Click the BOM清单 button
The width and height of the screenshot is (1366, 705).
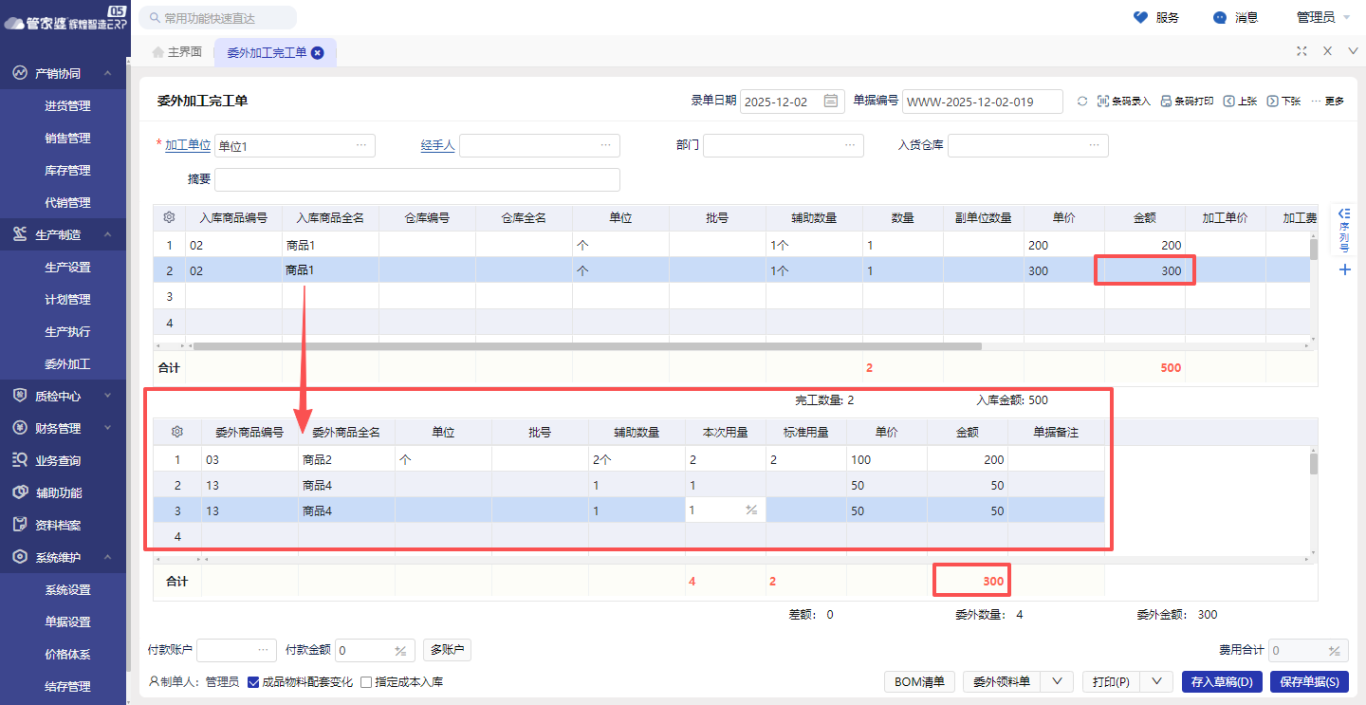point(918,681)
